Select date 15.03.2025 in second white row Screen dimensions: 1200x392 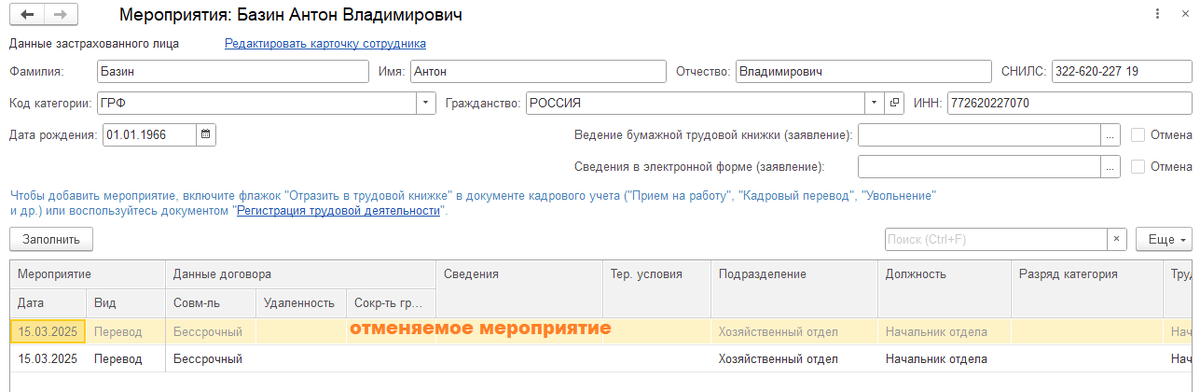pyautogui.click(x=48, y=358)
